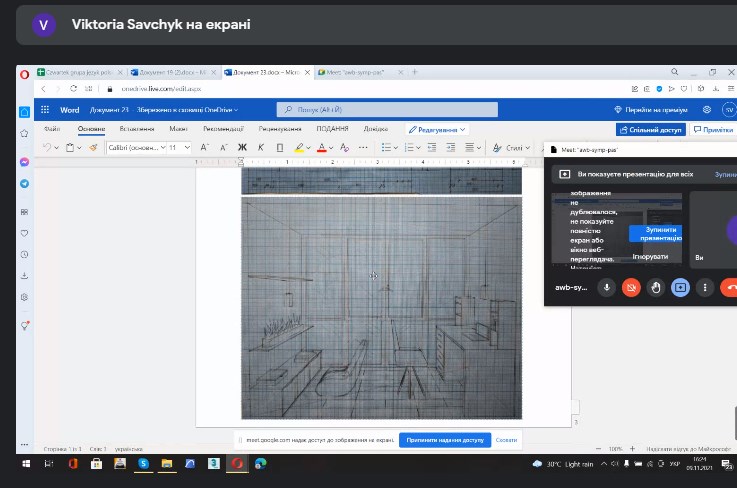Toggle present screen button in Meet popup
Viewport: 737px width, 488px height.
pyautogui.click(x=680, y=287)
